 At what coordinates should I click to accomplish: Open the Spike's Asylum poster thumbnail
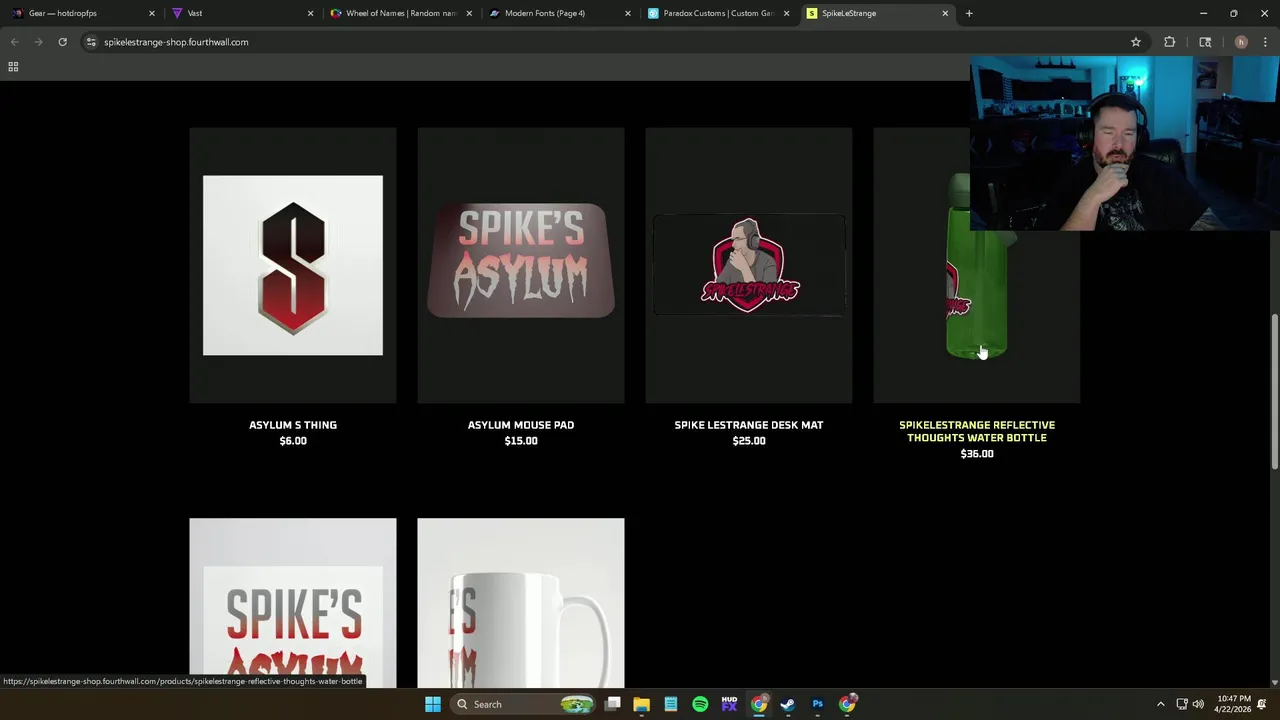click(293, 603)
